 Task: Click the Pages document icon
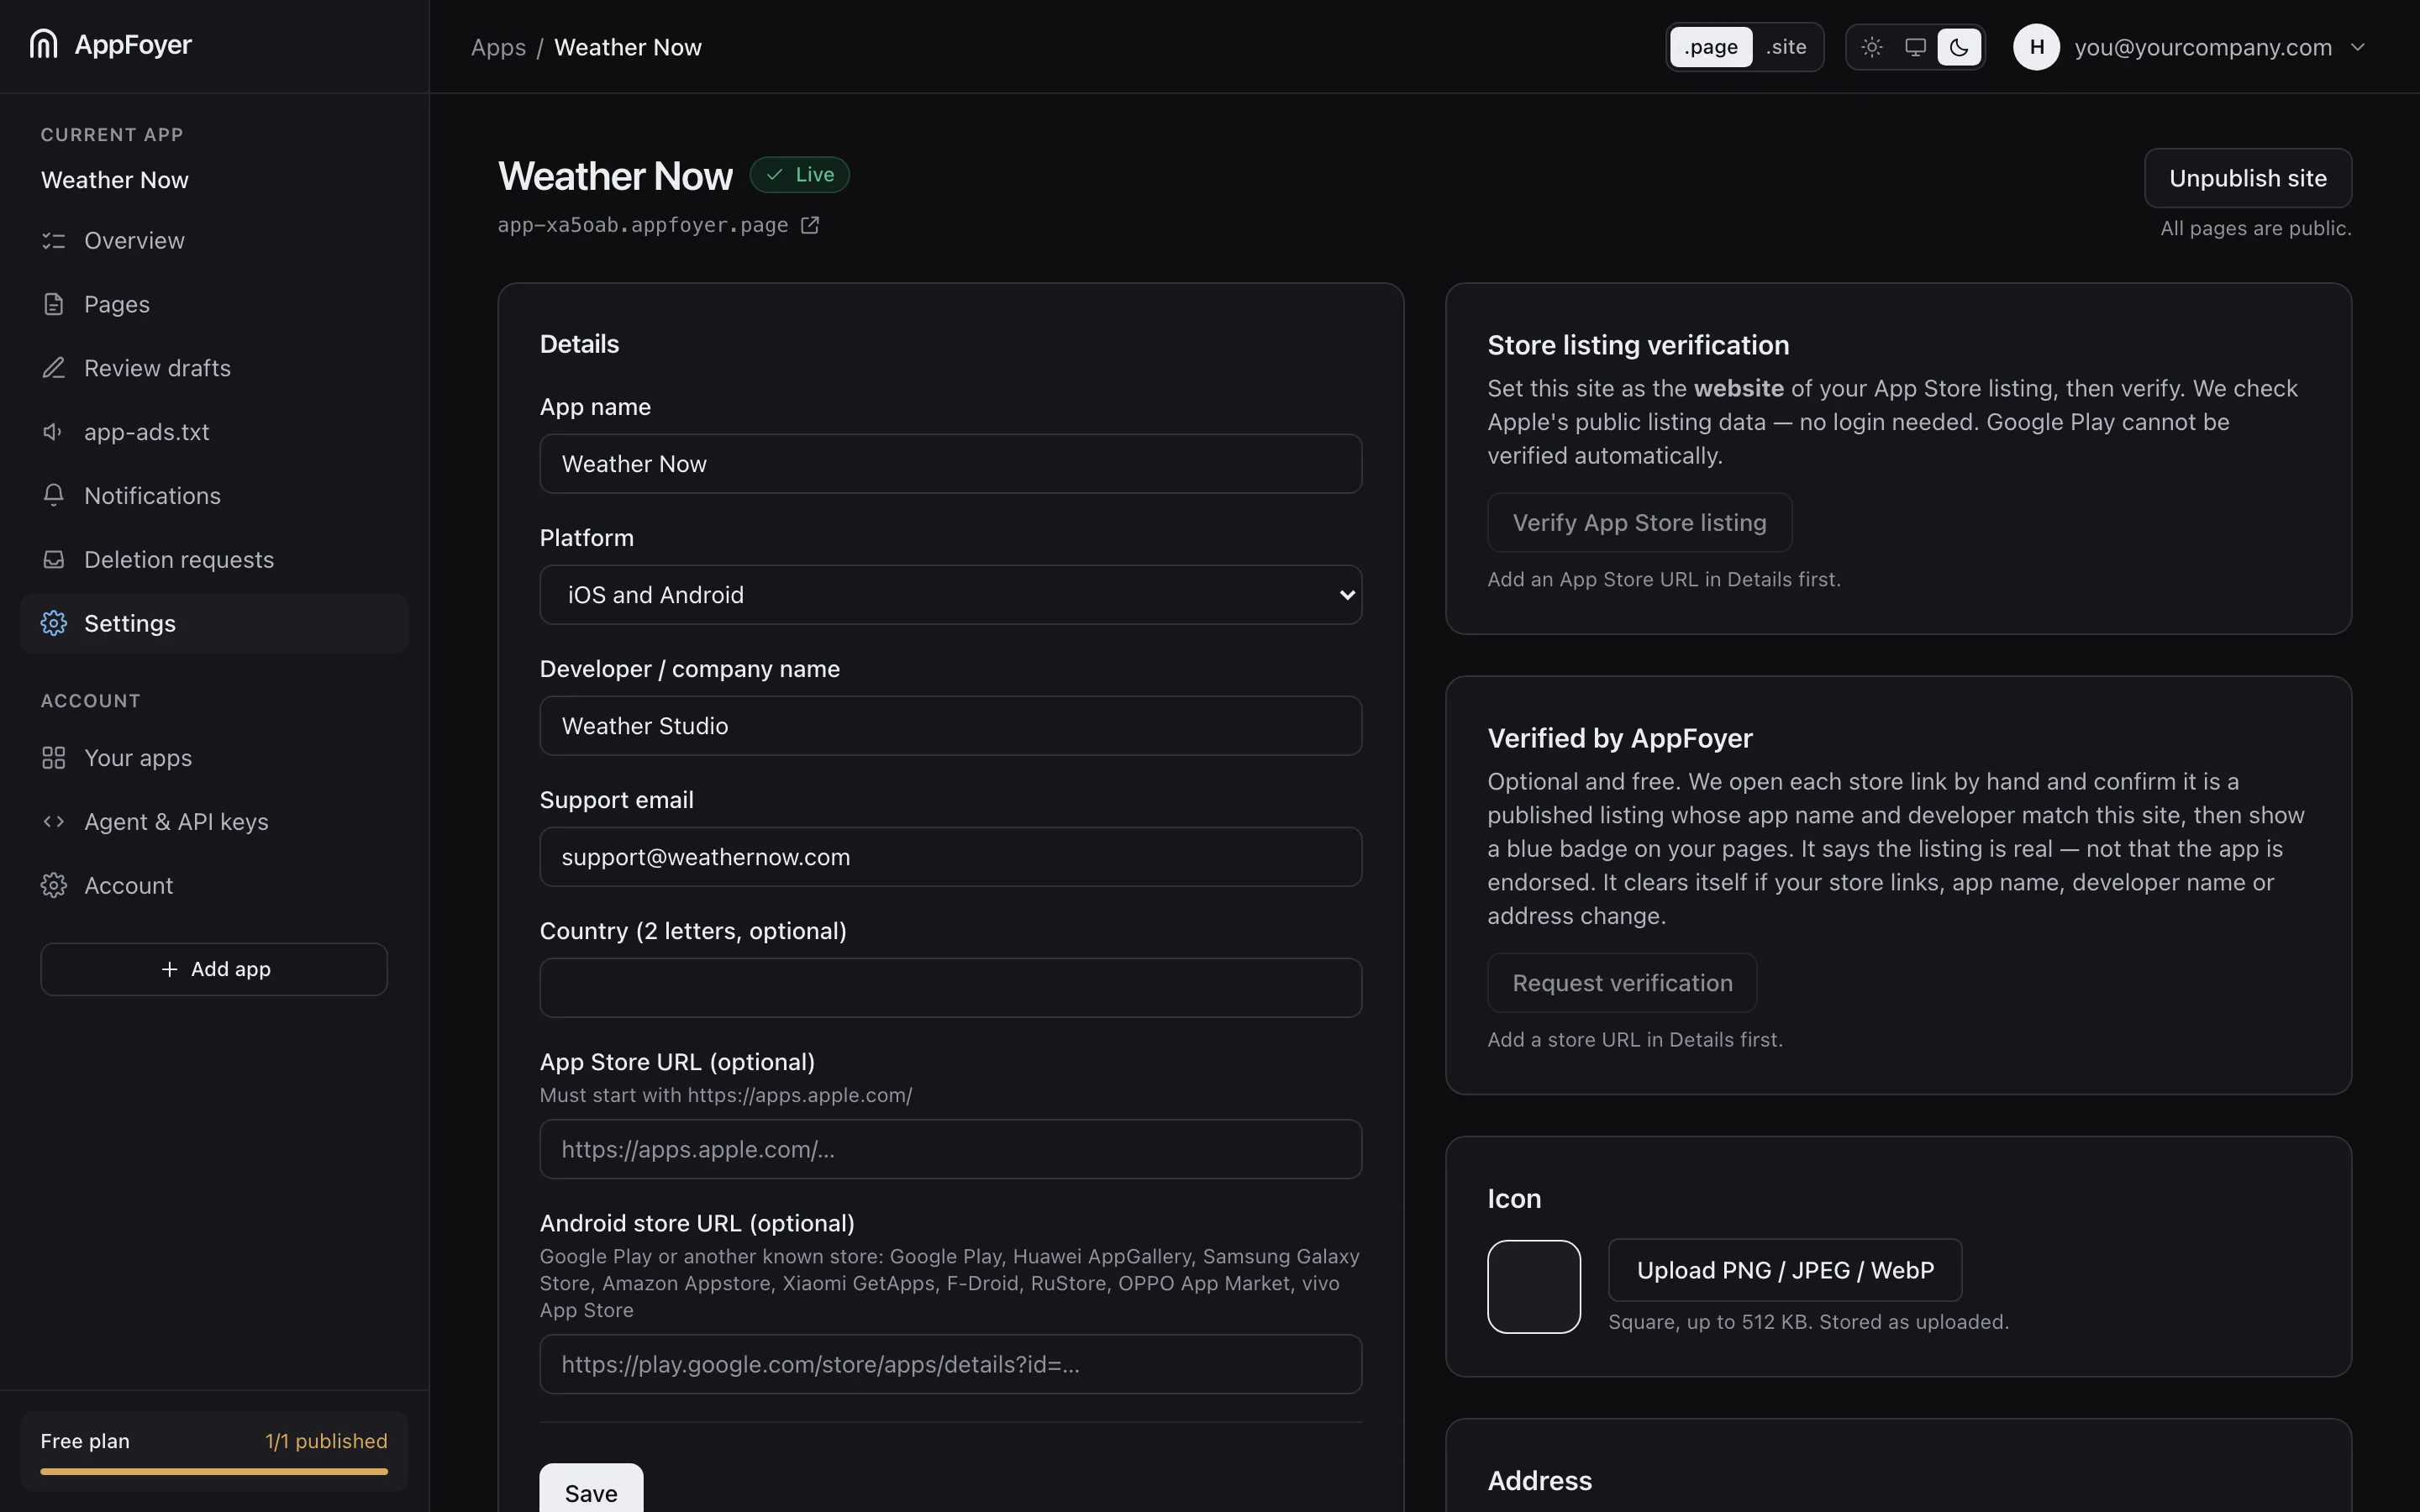54,305
